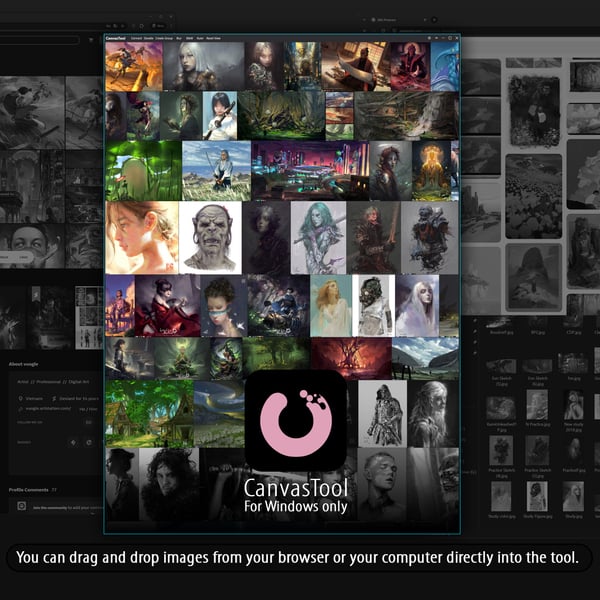Screen dimensions: 600x600
Task: Select curly-haired man in fur cloak
Action: 169,484
